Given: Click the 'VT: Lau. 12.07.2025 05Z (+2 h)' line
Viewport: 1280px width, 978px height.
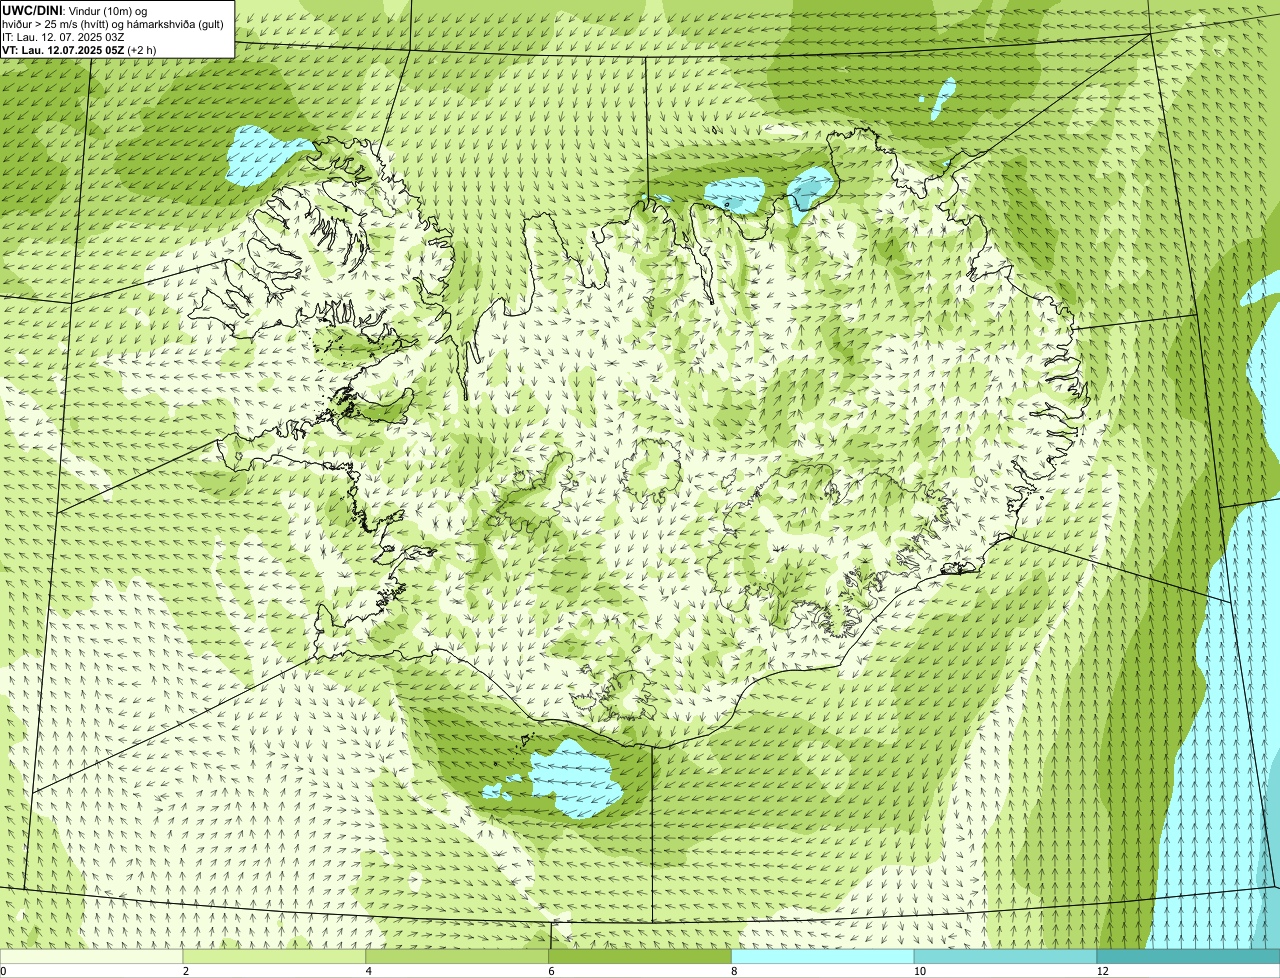Looking at the screenshot, I should click(x=79, y=49).
